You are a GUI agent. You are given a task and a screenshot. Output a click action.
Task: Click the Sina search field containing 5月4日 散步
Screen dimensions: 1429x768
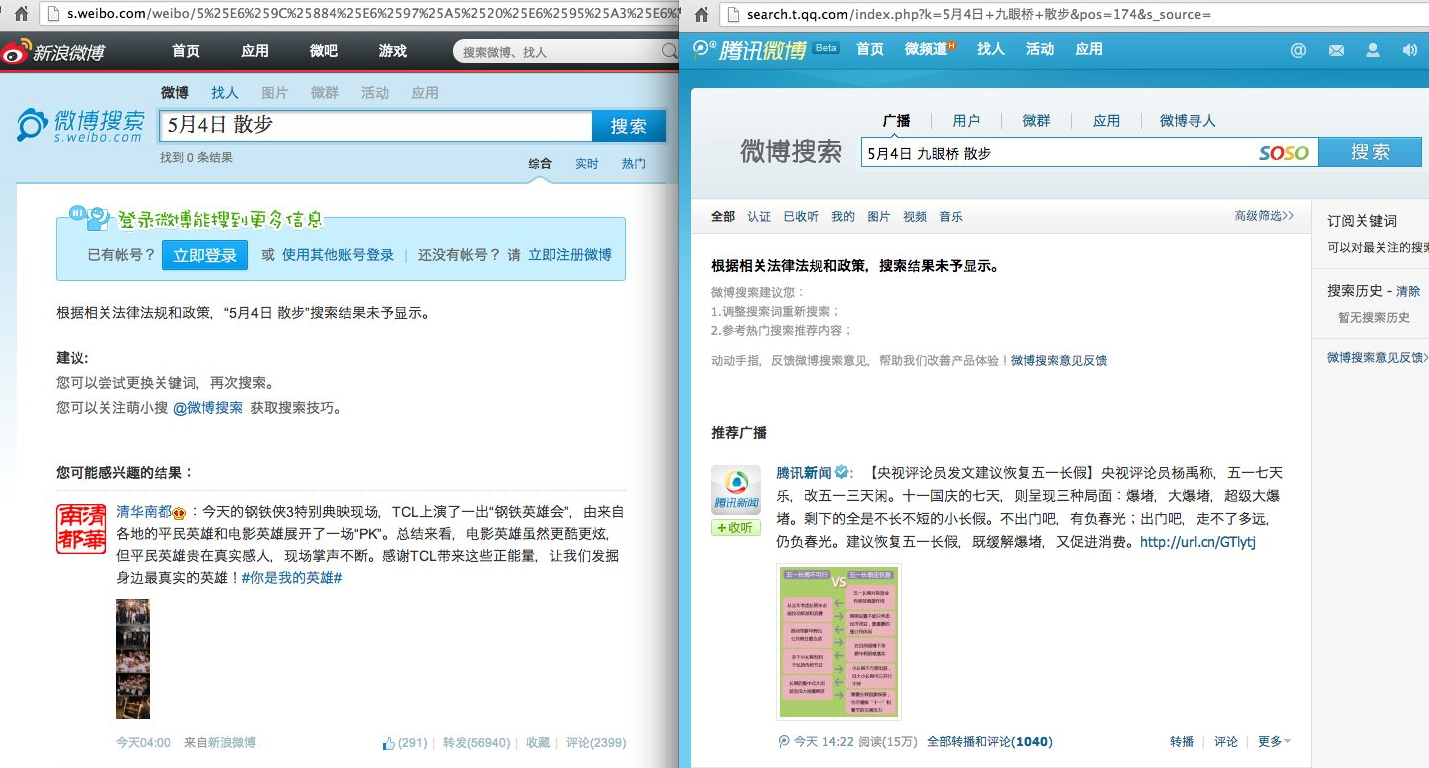(x=376, y=126)
